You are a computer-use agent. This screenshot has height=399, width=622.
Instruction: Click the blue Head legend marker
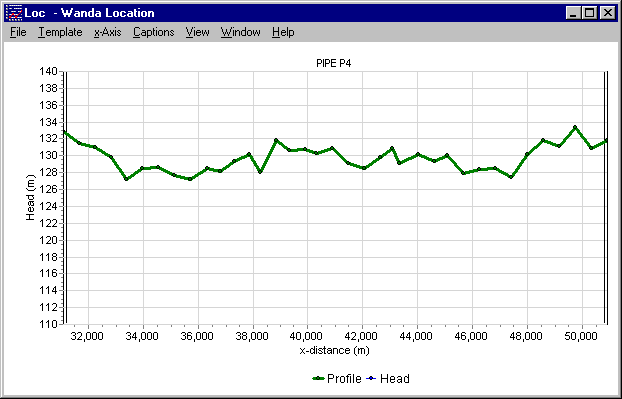point(371,379)
